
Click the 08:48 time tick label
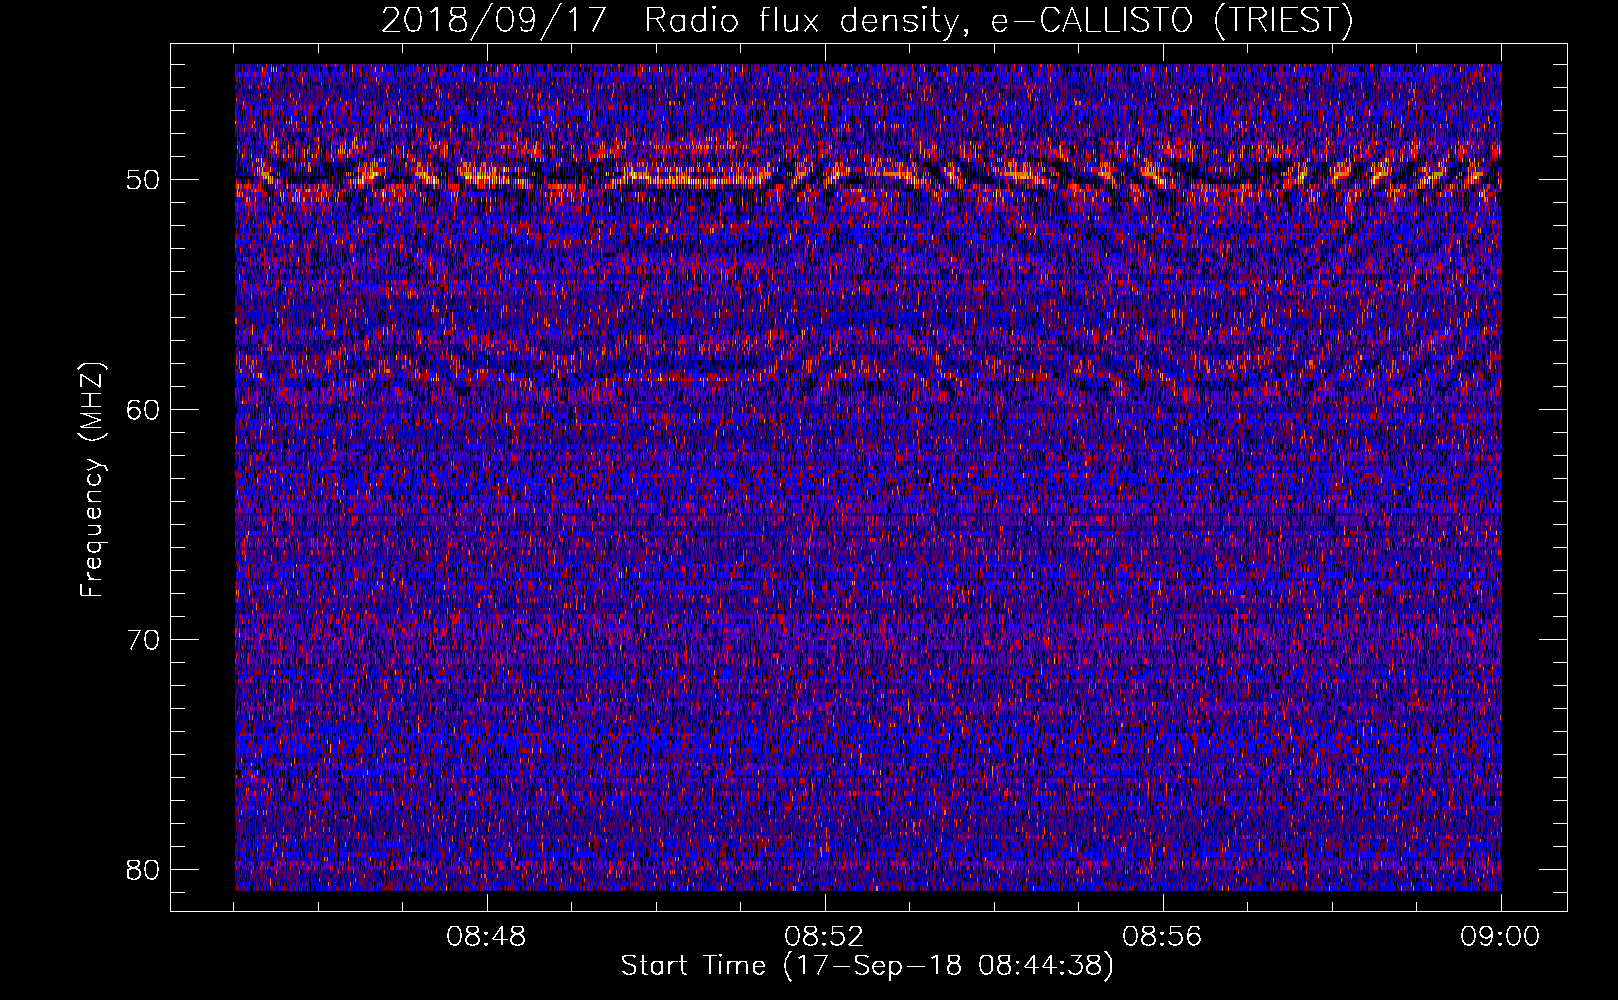(x=487, y=937)
